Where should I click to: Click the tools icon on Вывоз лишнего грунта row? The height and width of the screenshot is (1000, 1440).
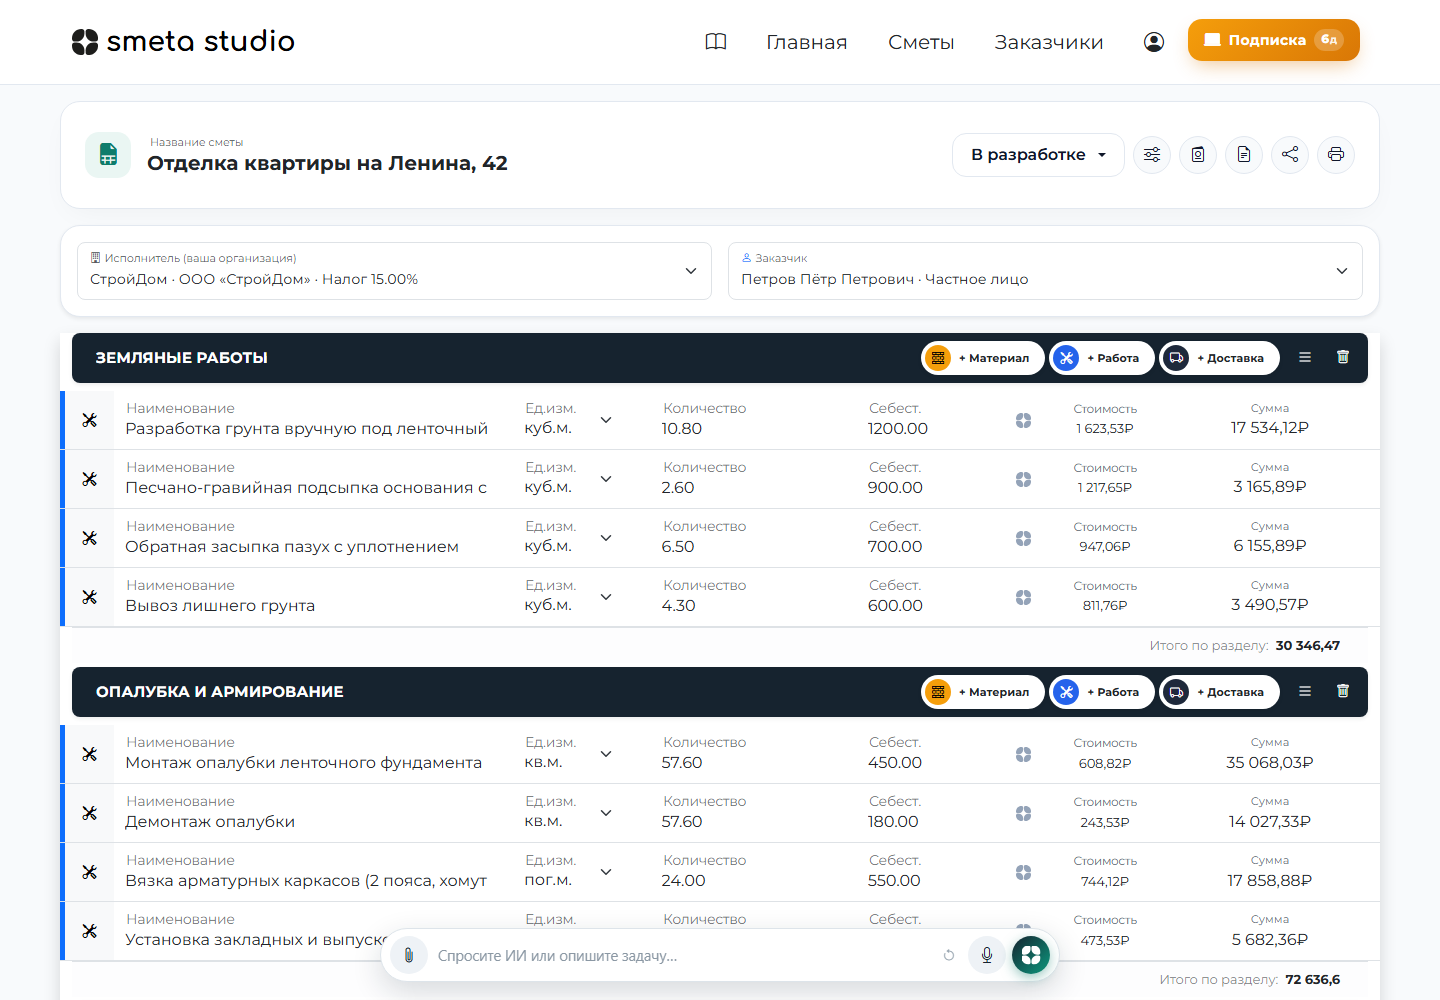tap(90, 597)
